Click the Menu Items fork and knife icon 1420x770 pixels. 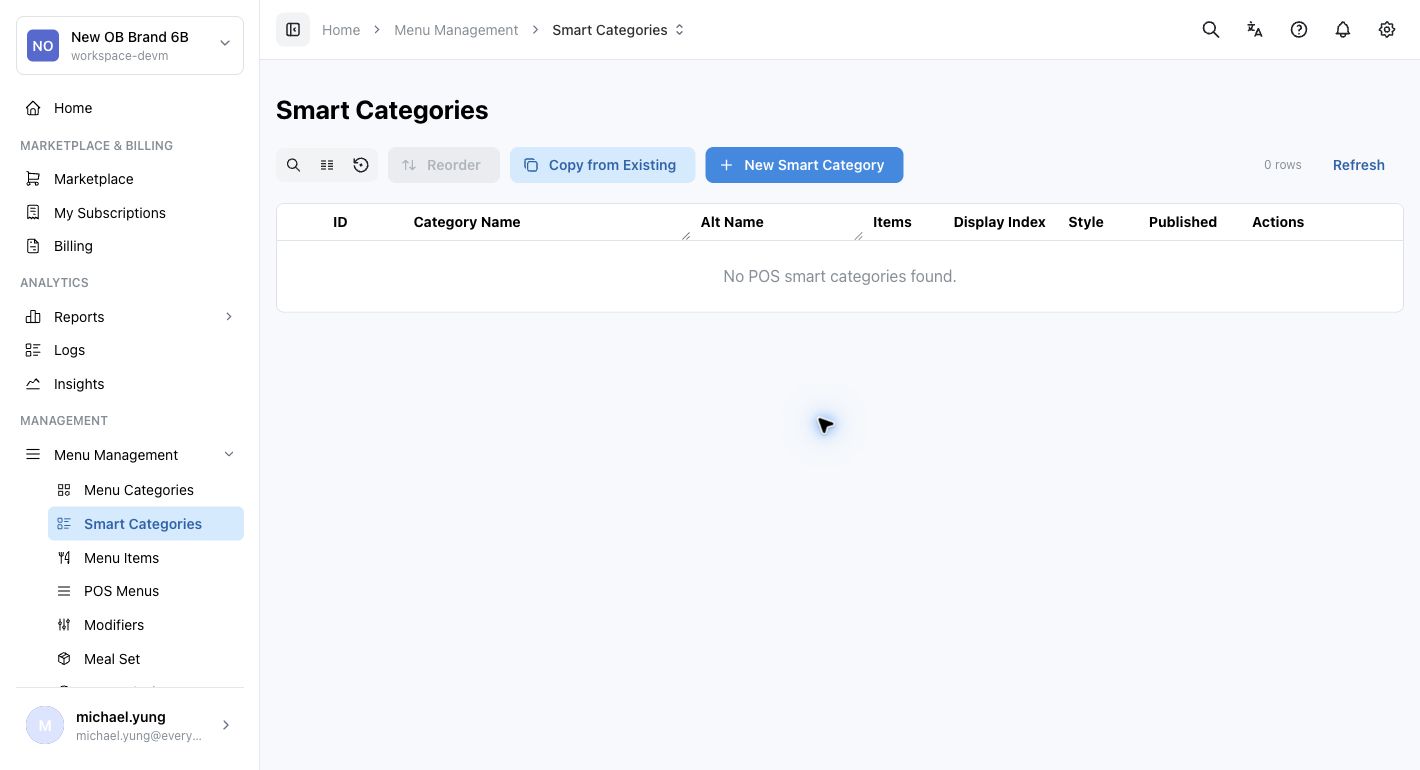pyautogui.click(x=64, y=558)
